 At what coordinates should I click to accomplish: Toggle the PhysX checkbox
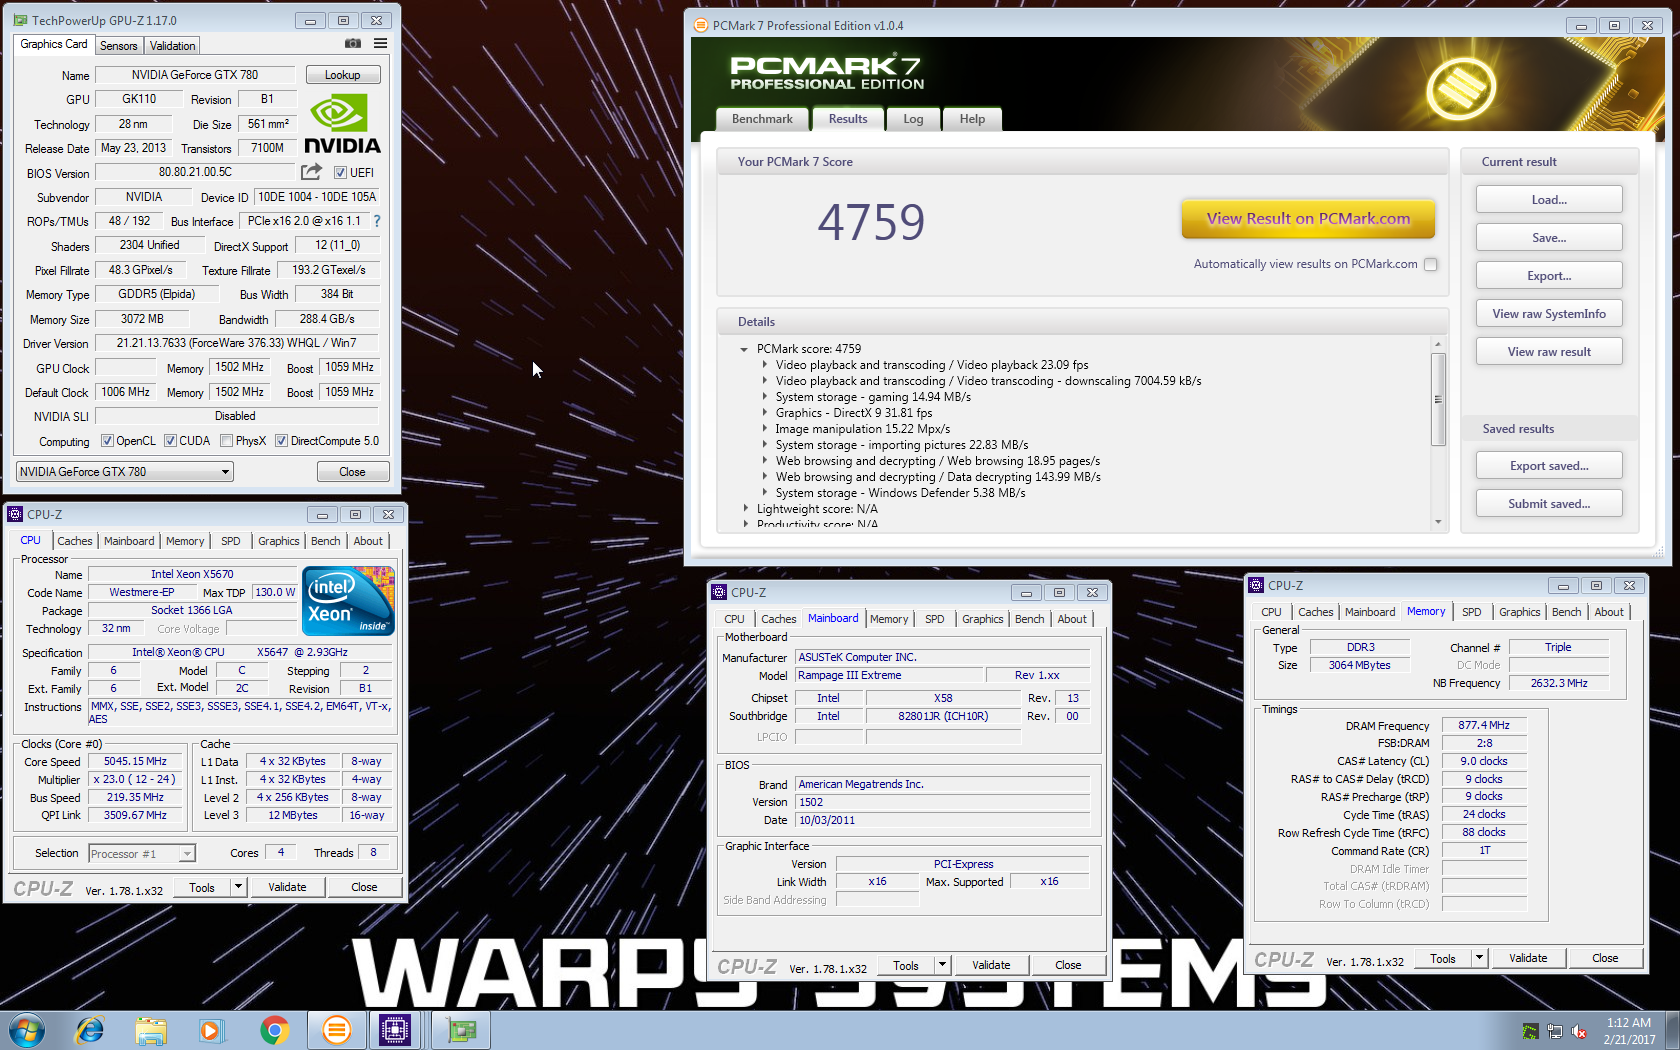point(227,441)
